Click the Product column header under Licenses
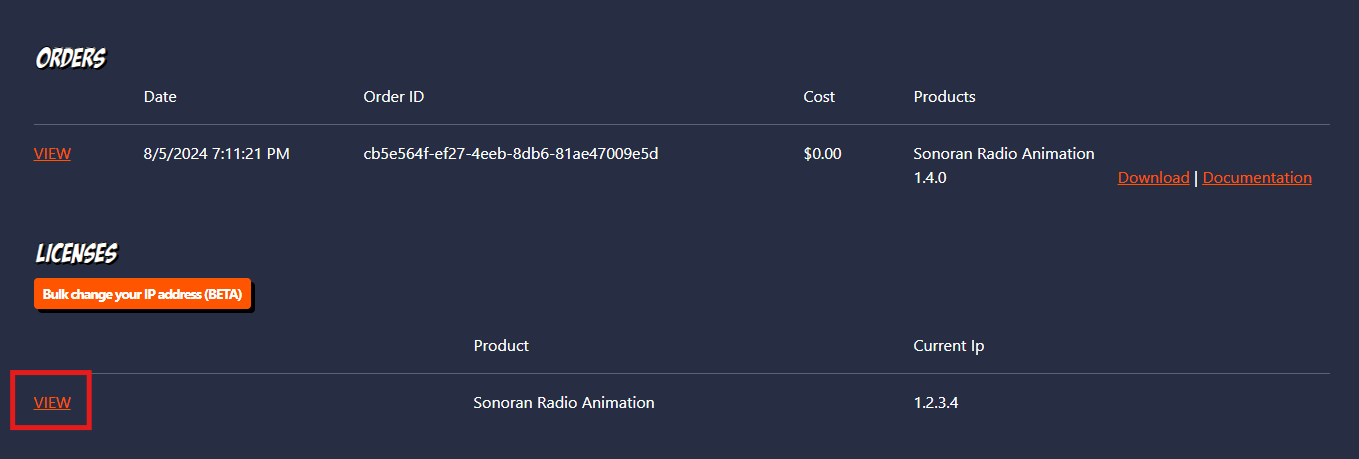The image size is (1359, 459). (x=501, y=346)
